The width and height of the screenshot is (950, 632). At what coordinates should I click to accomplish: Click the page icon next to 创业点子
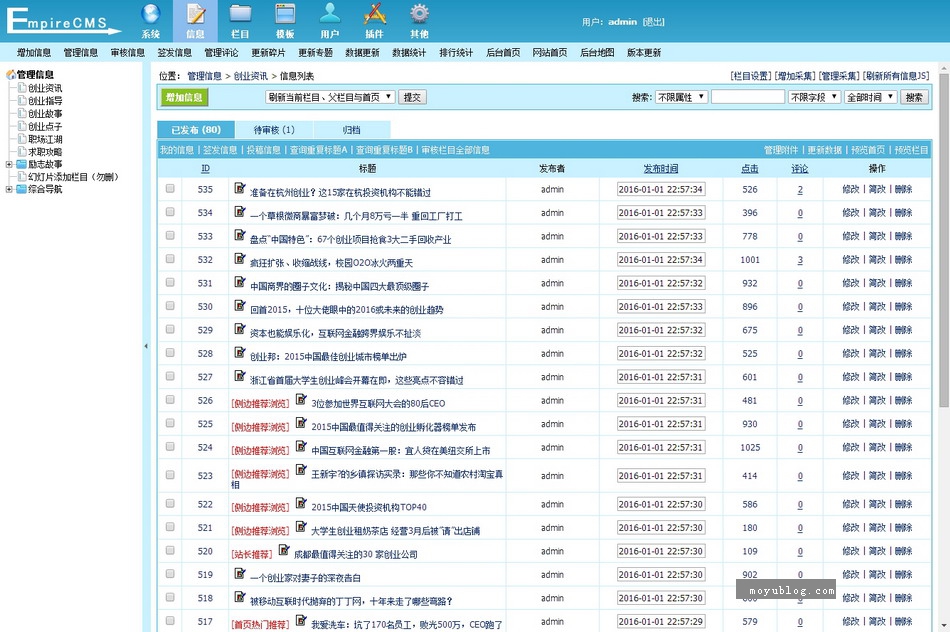22,126
